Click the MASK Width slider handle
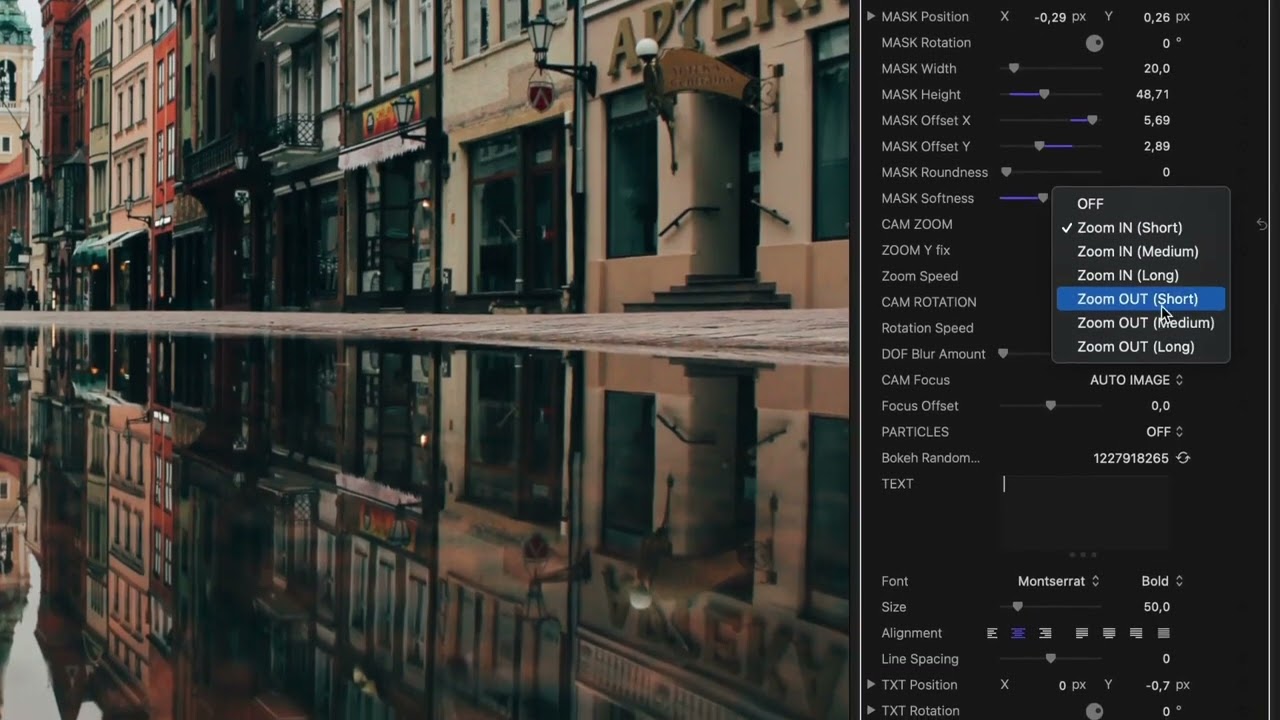The height and width of the screenshot is (720, 1280). click(1014, 69)
